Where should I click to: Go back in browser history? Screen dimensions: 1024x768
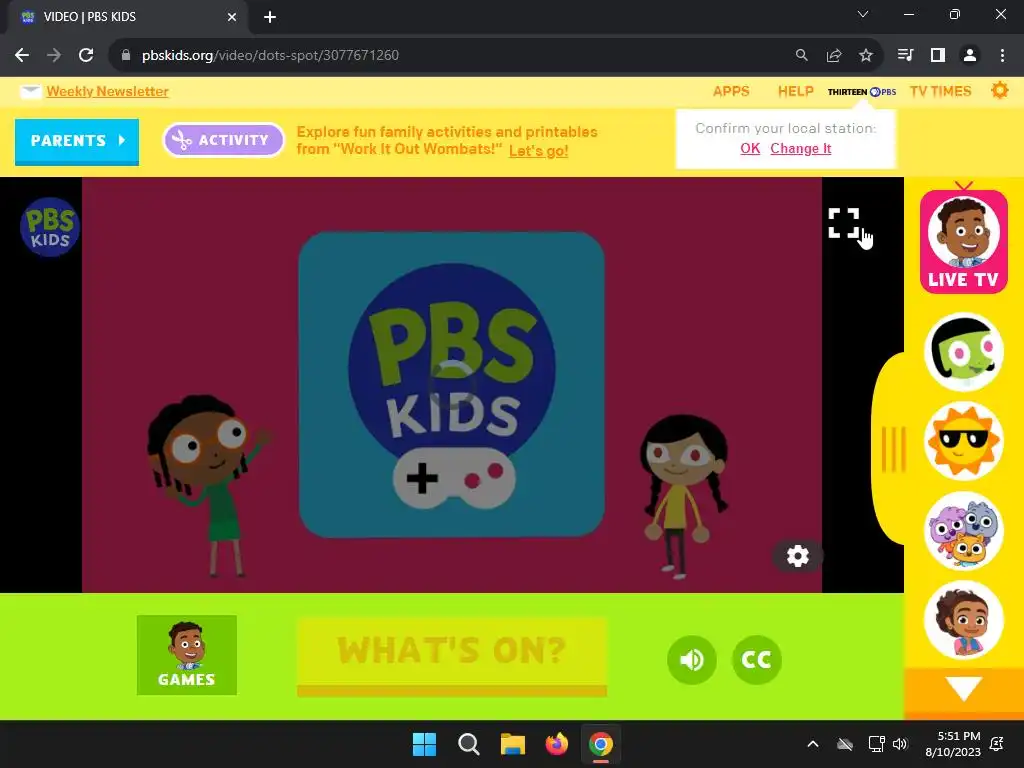(22, 55)
